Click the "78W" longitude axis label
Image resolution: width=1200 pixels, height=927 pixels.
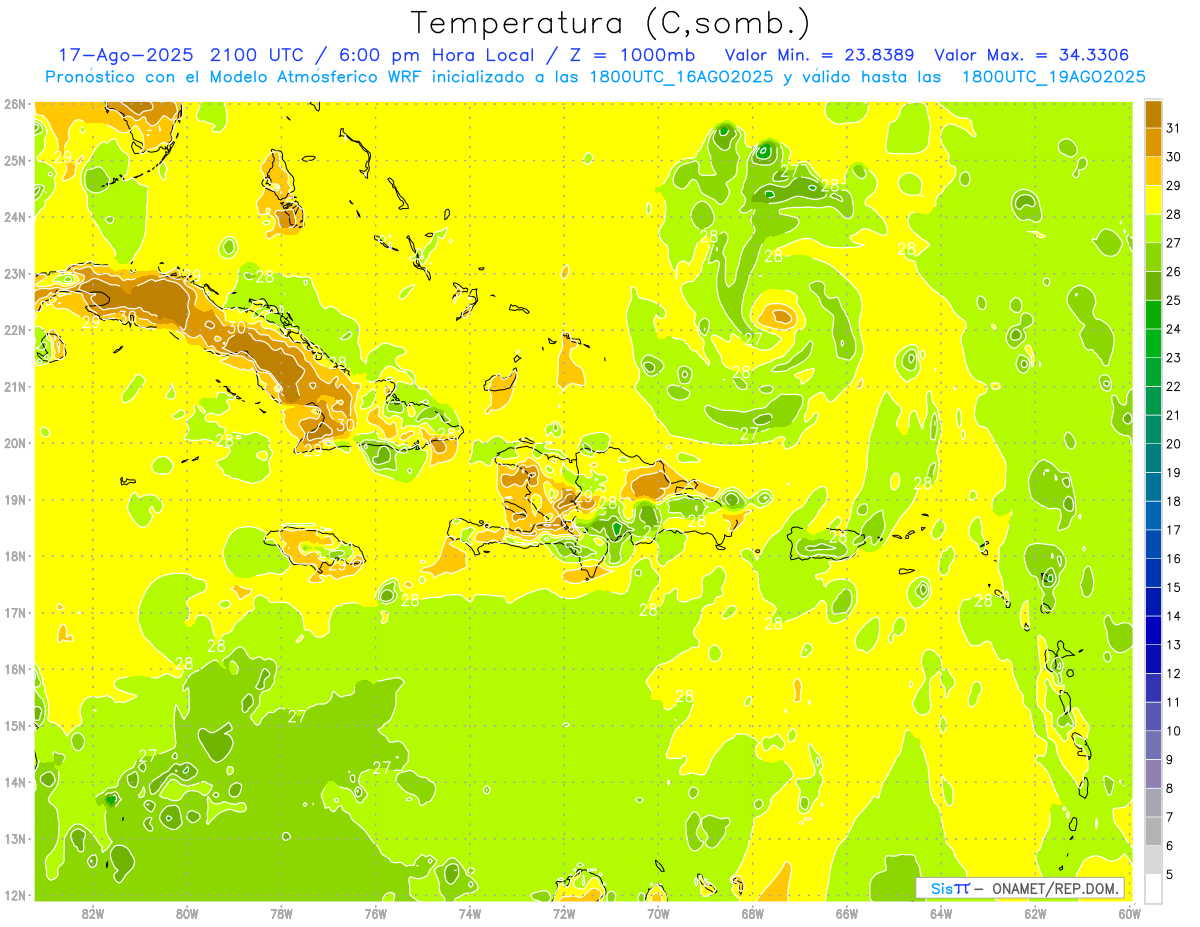pos(281,912)
